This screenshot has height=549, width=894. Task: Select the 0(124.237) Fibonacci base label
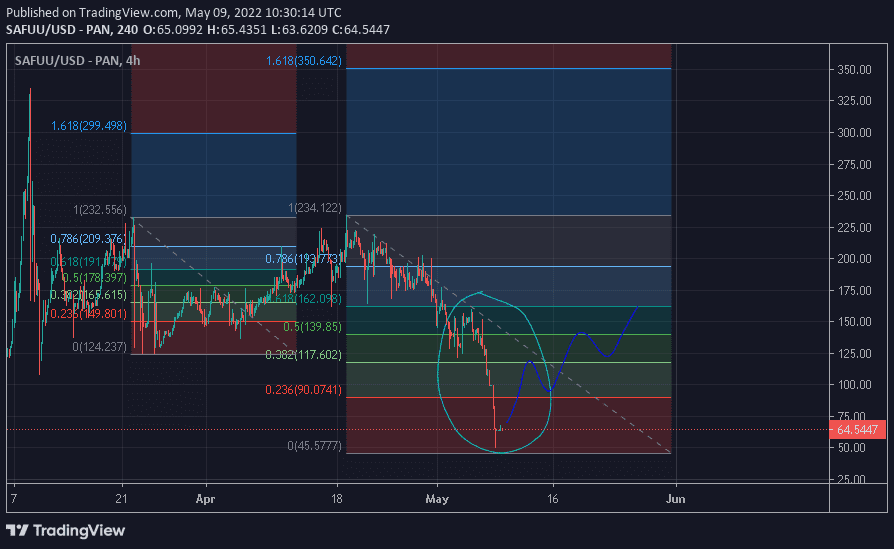pos(100,347)
